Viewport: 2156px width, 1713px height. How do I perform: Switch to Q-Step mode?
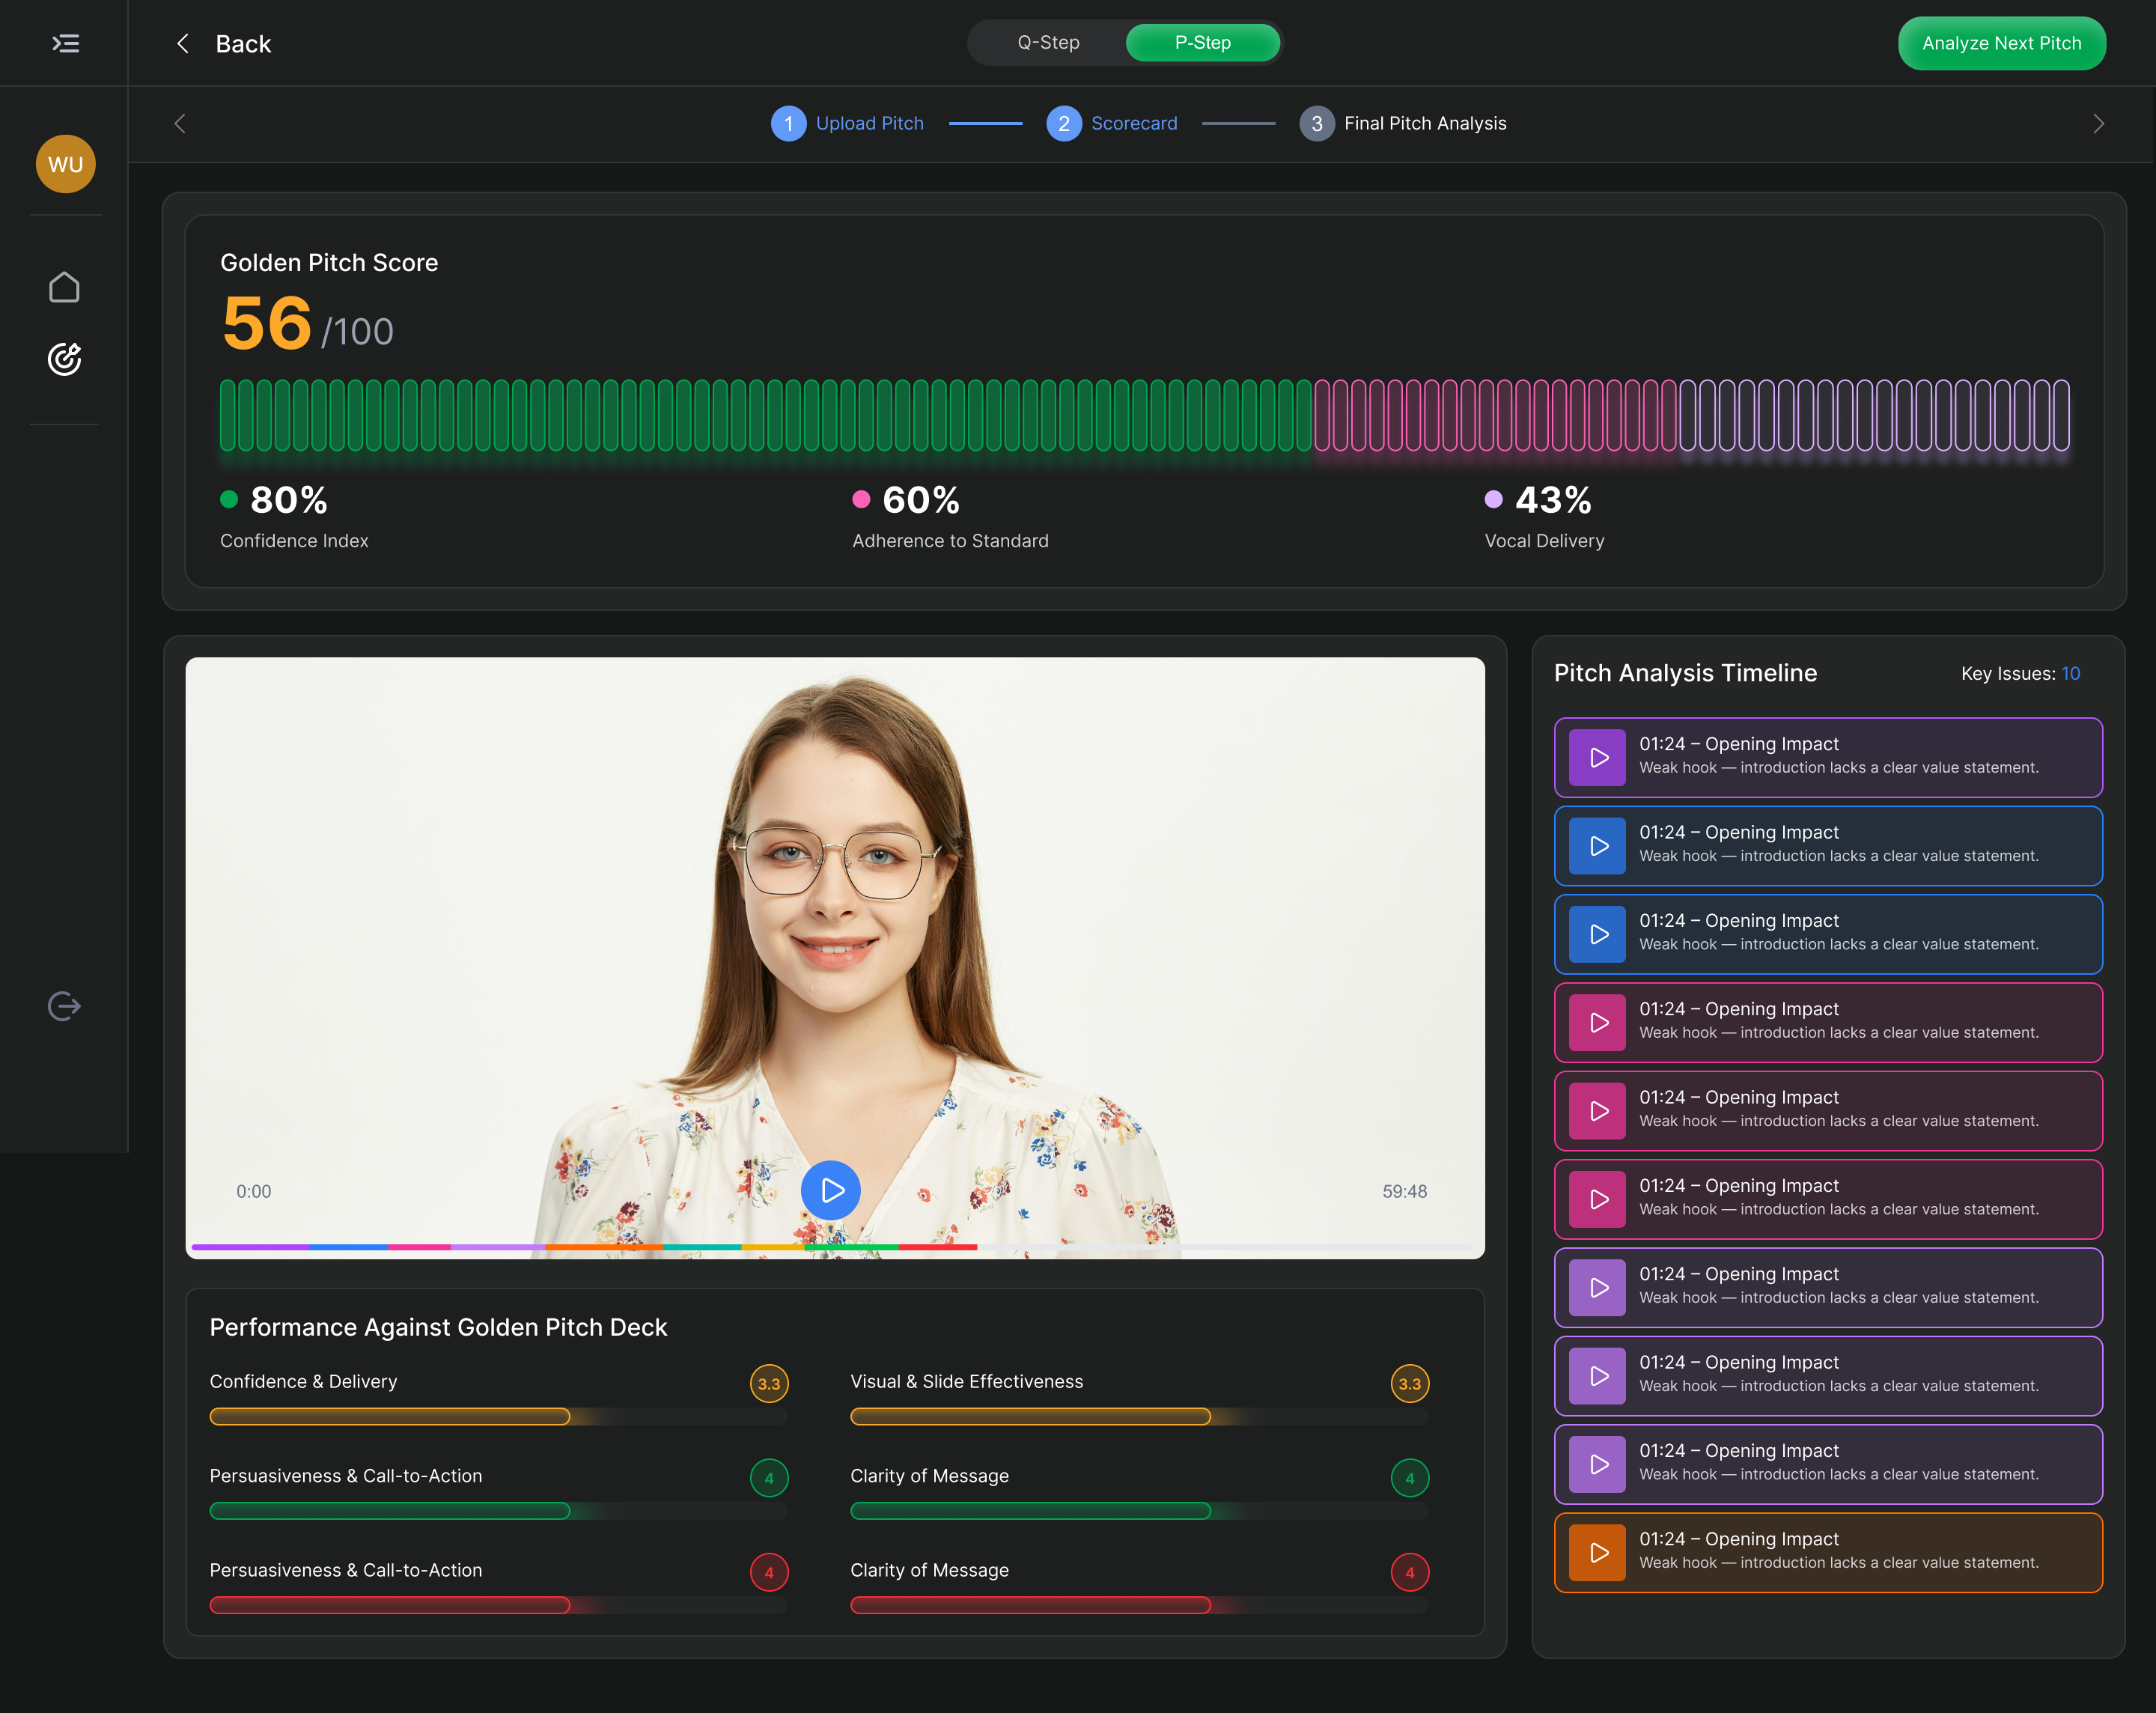1048,43
